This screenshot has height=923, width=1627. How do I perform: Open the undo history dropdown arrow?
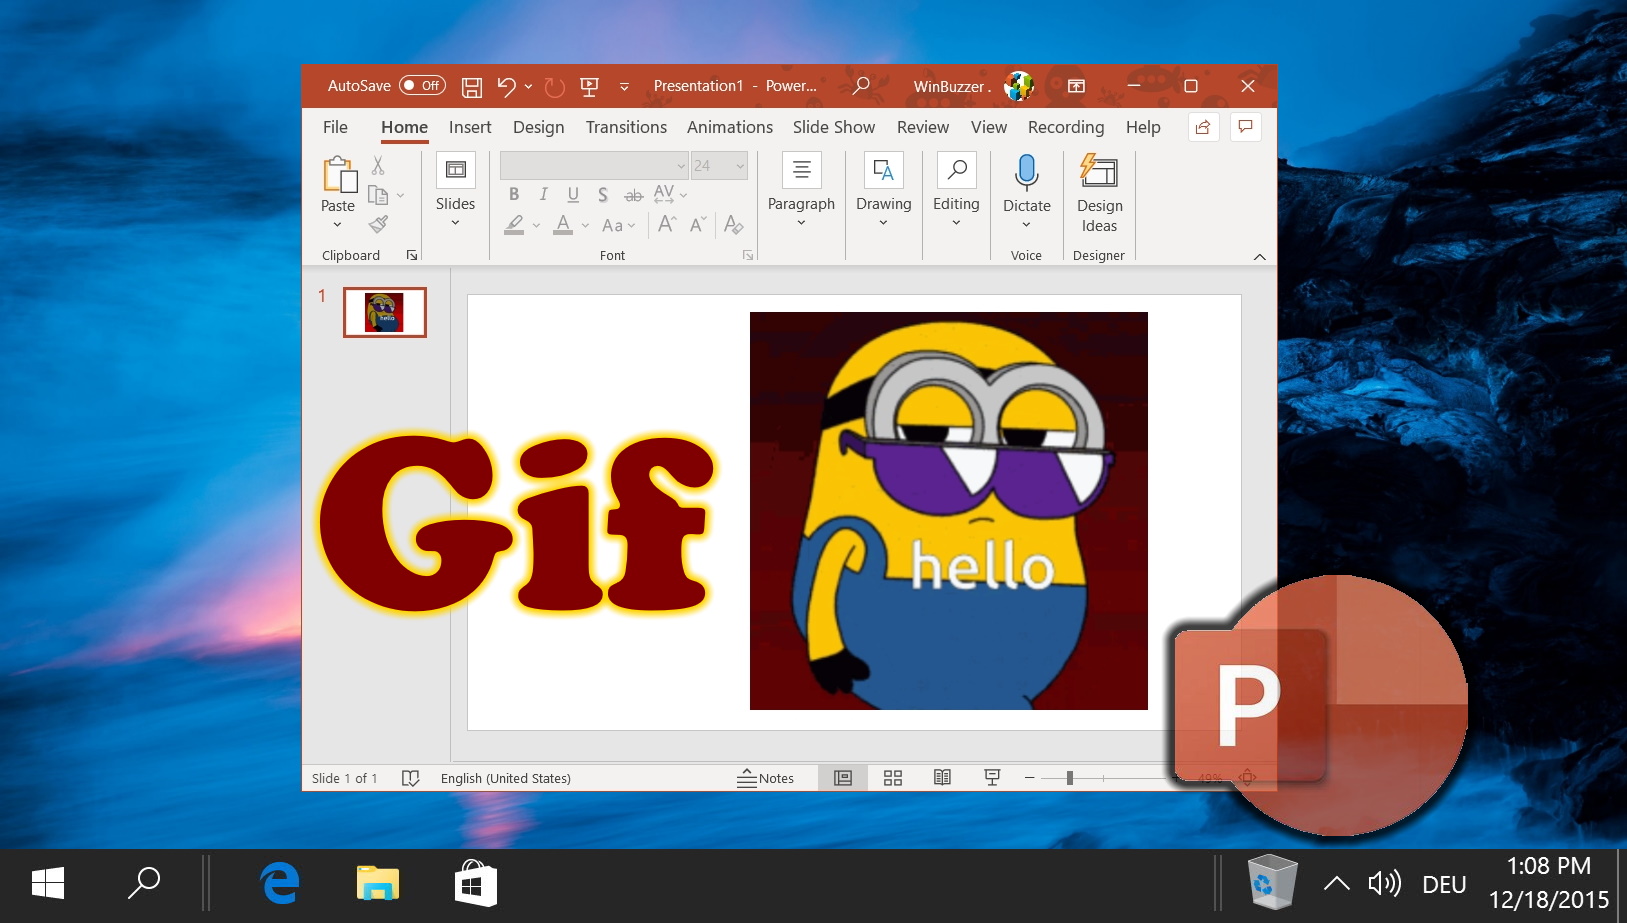(x=528, y=87)
